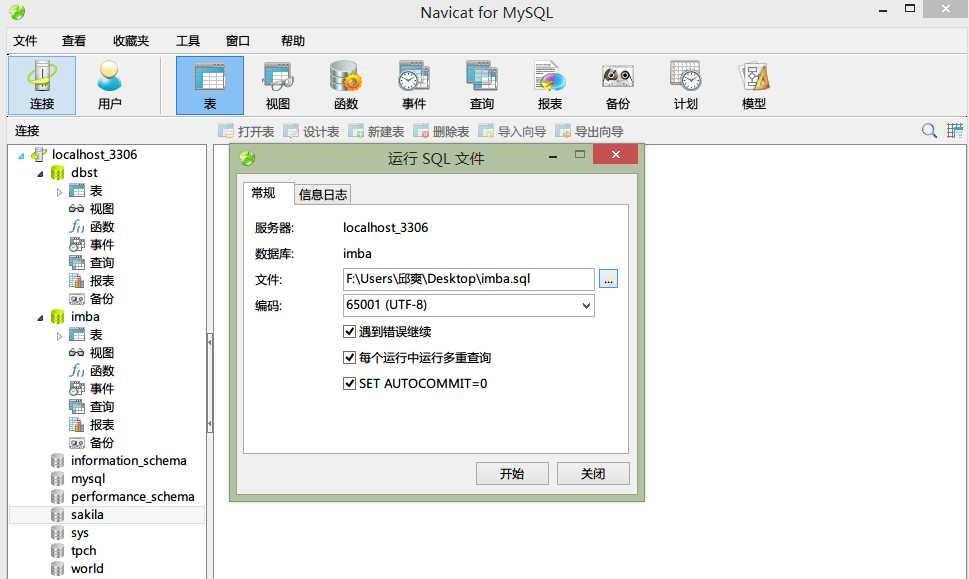This screenshot has height=579, width=969.
Task: Select the 计划 (Schedule) toolbar icon
Action: (x=685, y=85)
